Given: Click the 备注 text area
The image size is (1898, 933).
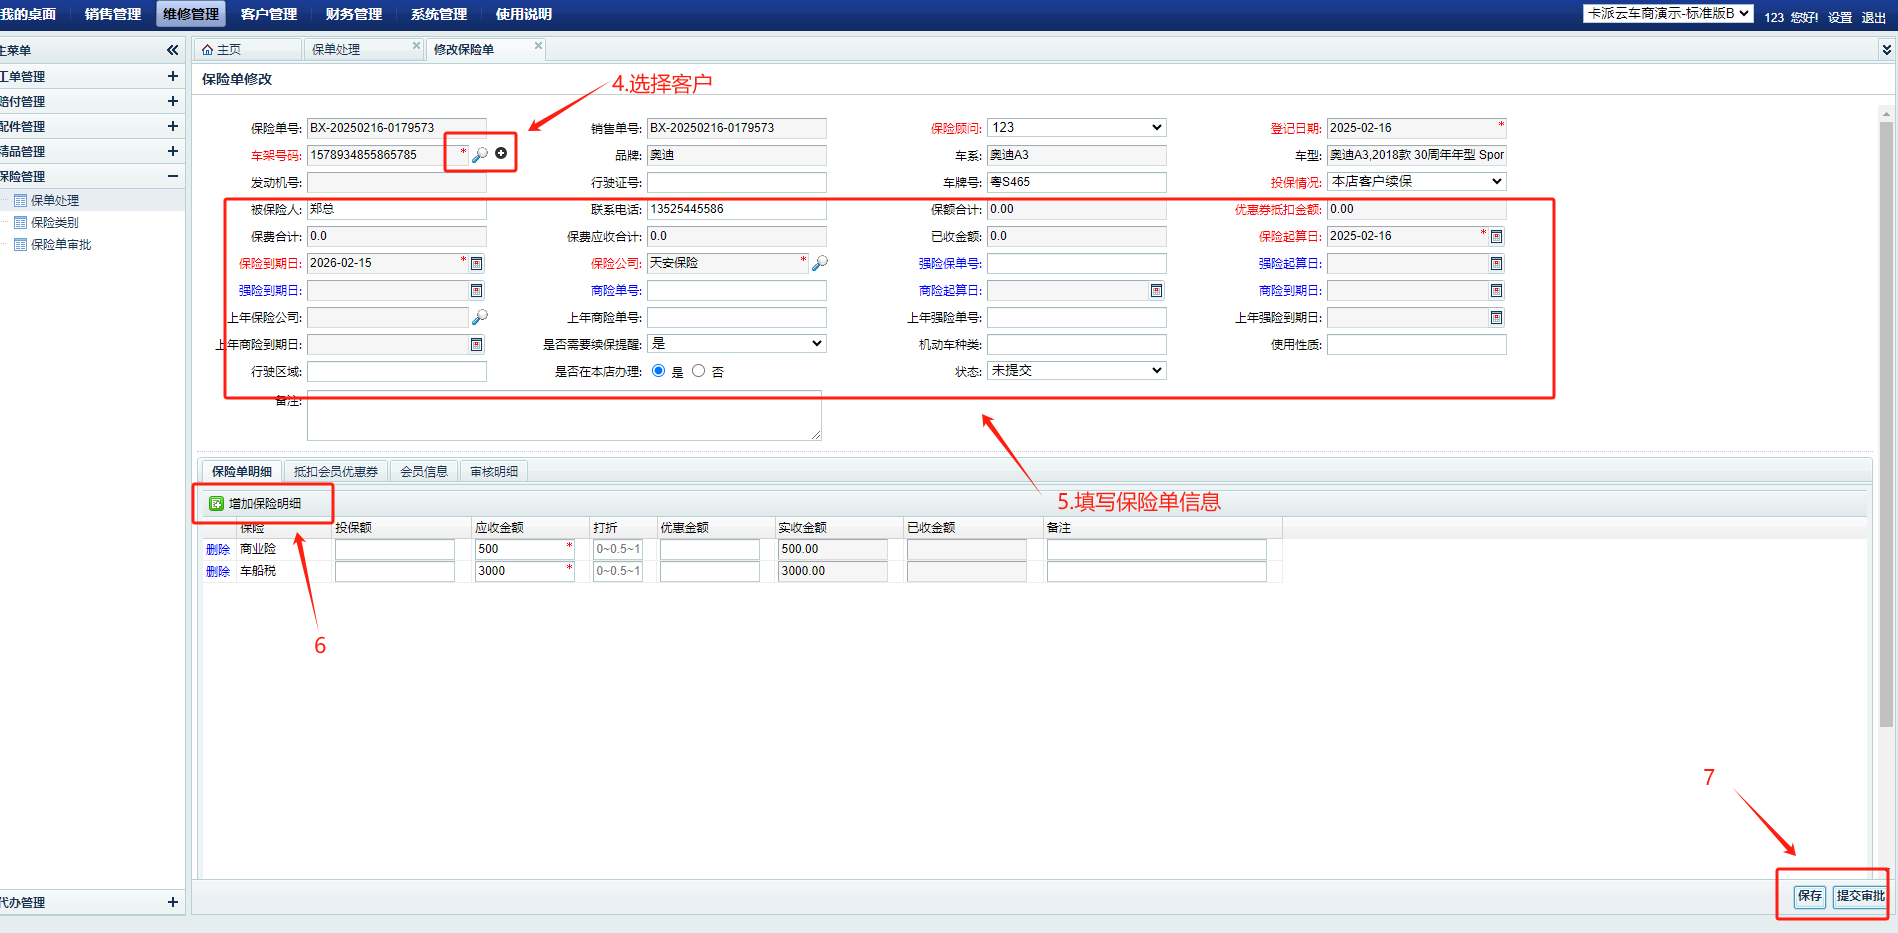Looking at the screenshot, I should tap(564, 415).
